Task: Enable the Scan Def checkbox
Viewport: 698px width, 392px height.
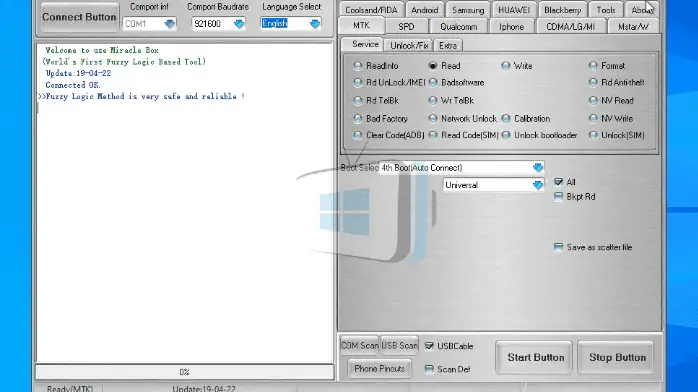Action: point(429,369)
